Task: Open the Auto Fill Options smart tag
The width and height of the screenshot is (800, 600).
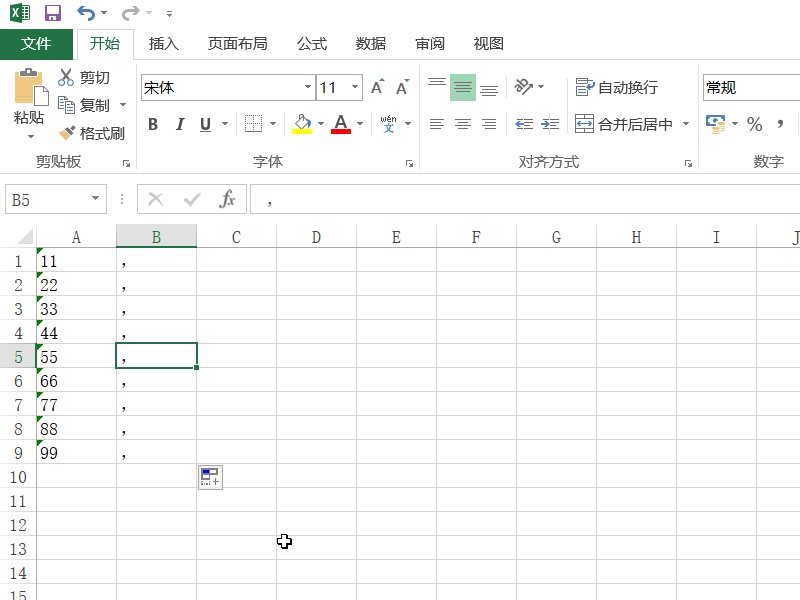Action: pyautogui.click(x=209, y=477)
